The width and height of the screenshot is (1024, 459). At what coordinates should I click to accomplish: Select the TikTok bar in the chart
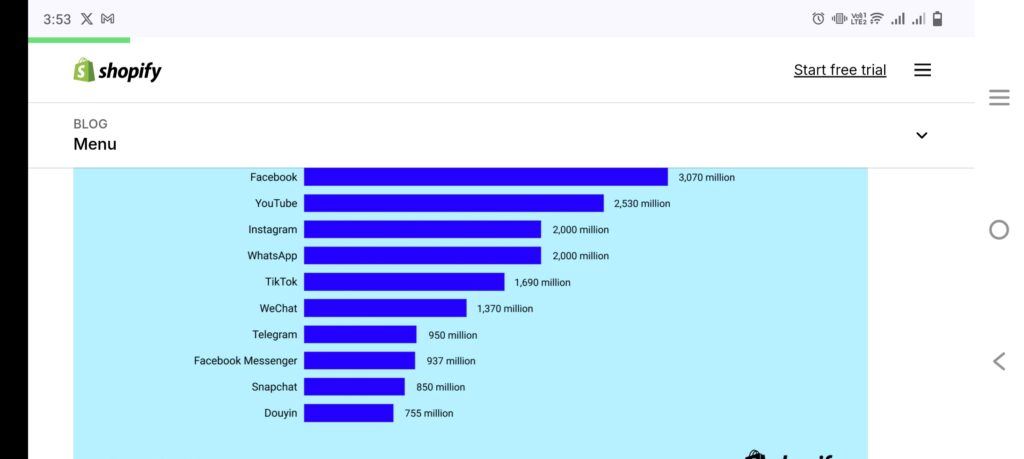[x=404, y=282]
